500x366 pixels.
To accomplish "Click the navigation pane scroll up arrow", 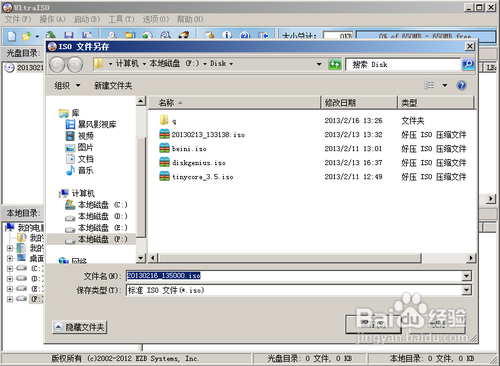I will (x=141, y=101).
